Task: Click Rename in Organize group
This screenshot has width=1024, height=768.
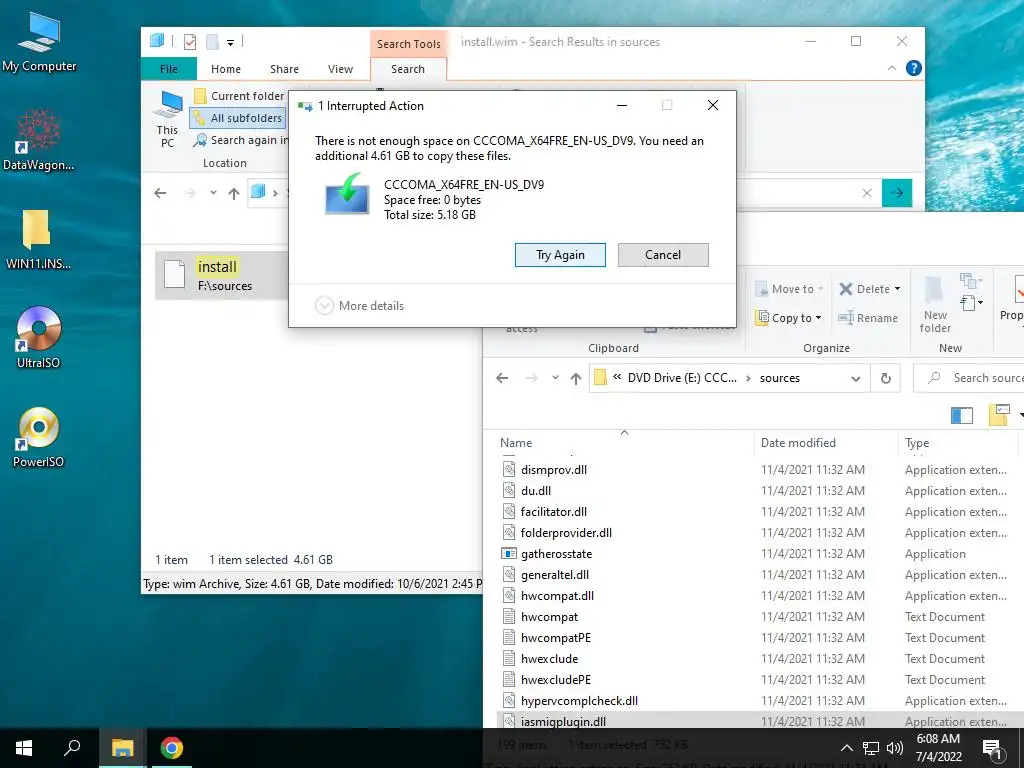Action: (867, 318)
